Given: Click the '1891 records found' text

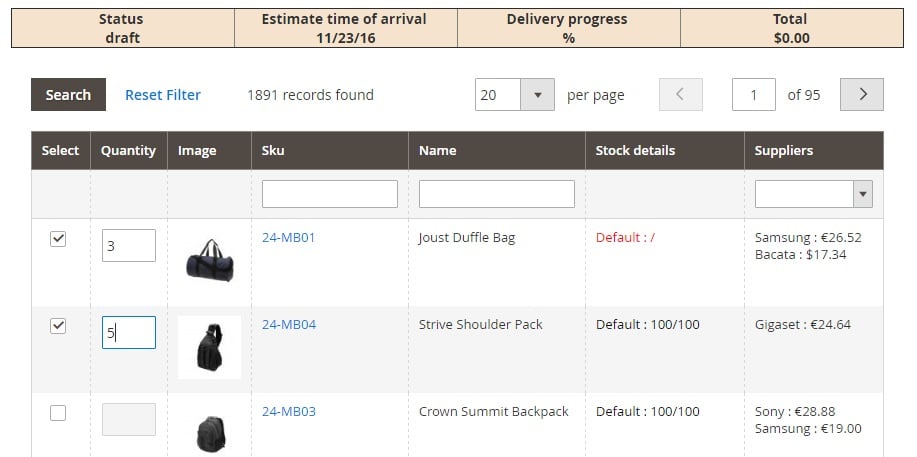Looking at the screenshot, I should (x=311, y=95).
